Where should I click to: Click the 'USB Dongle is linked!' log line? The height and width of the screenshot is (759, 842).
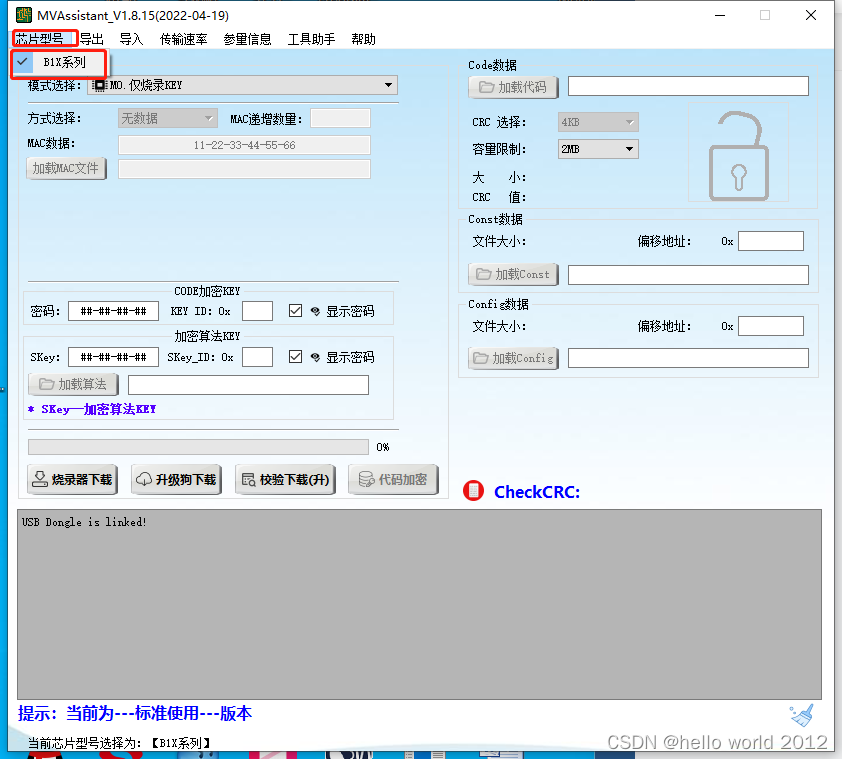(84, 522)
